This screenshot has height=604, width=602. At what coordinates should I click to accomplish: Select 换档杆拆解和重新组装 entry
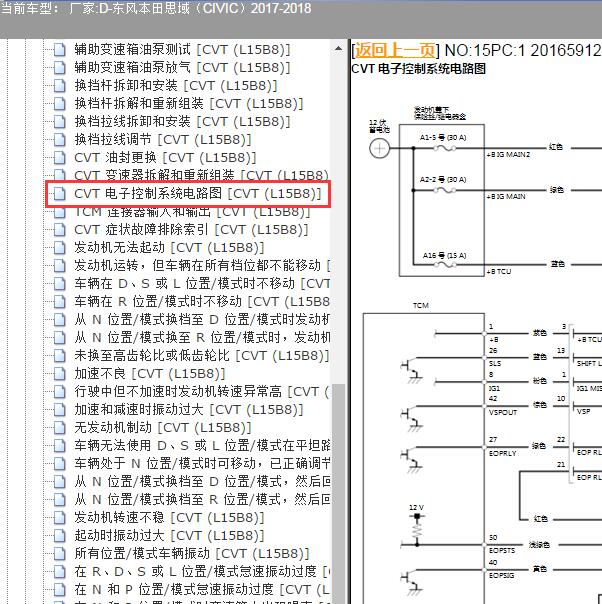pyautogui.click(x=189, y=103)
